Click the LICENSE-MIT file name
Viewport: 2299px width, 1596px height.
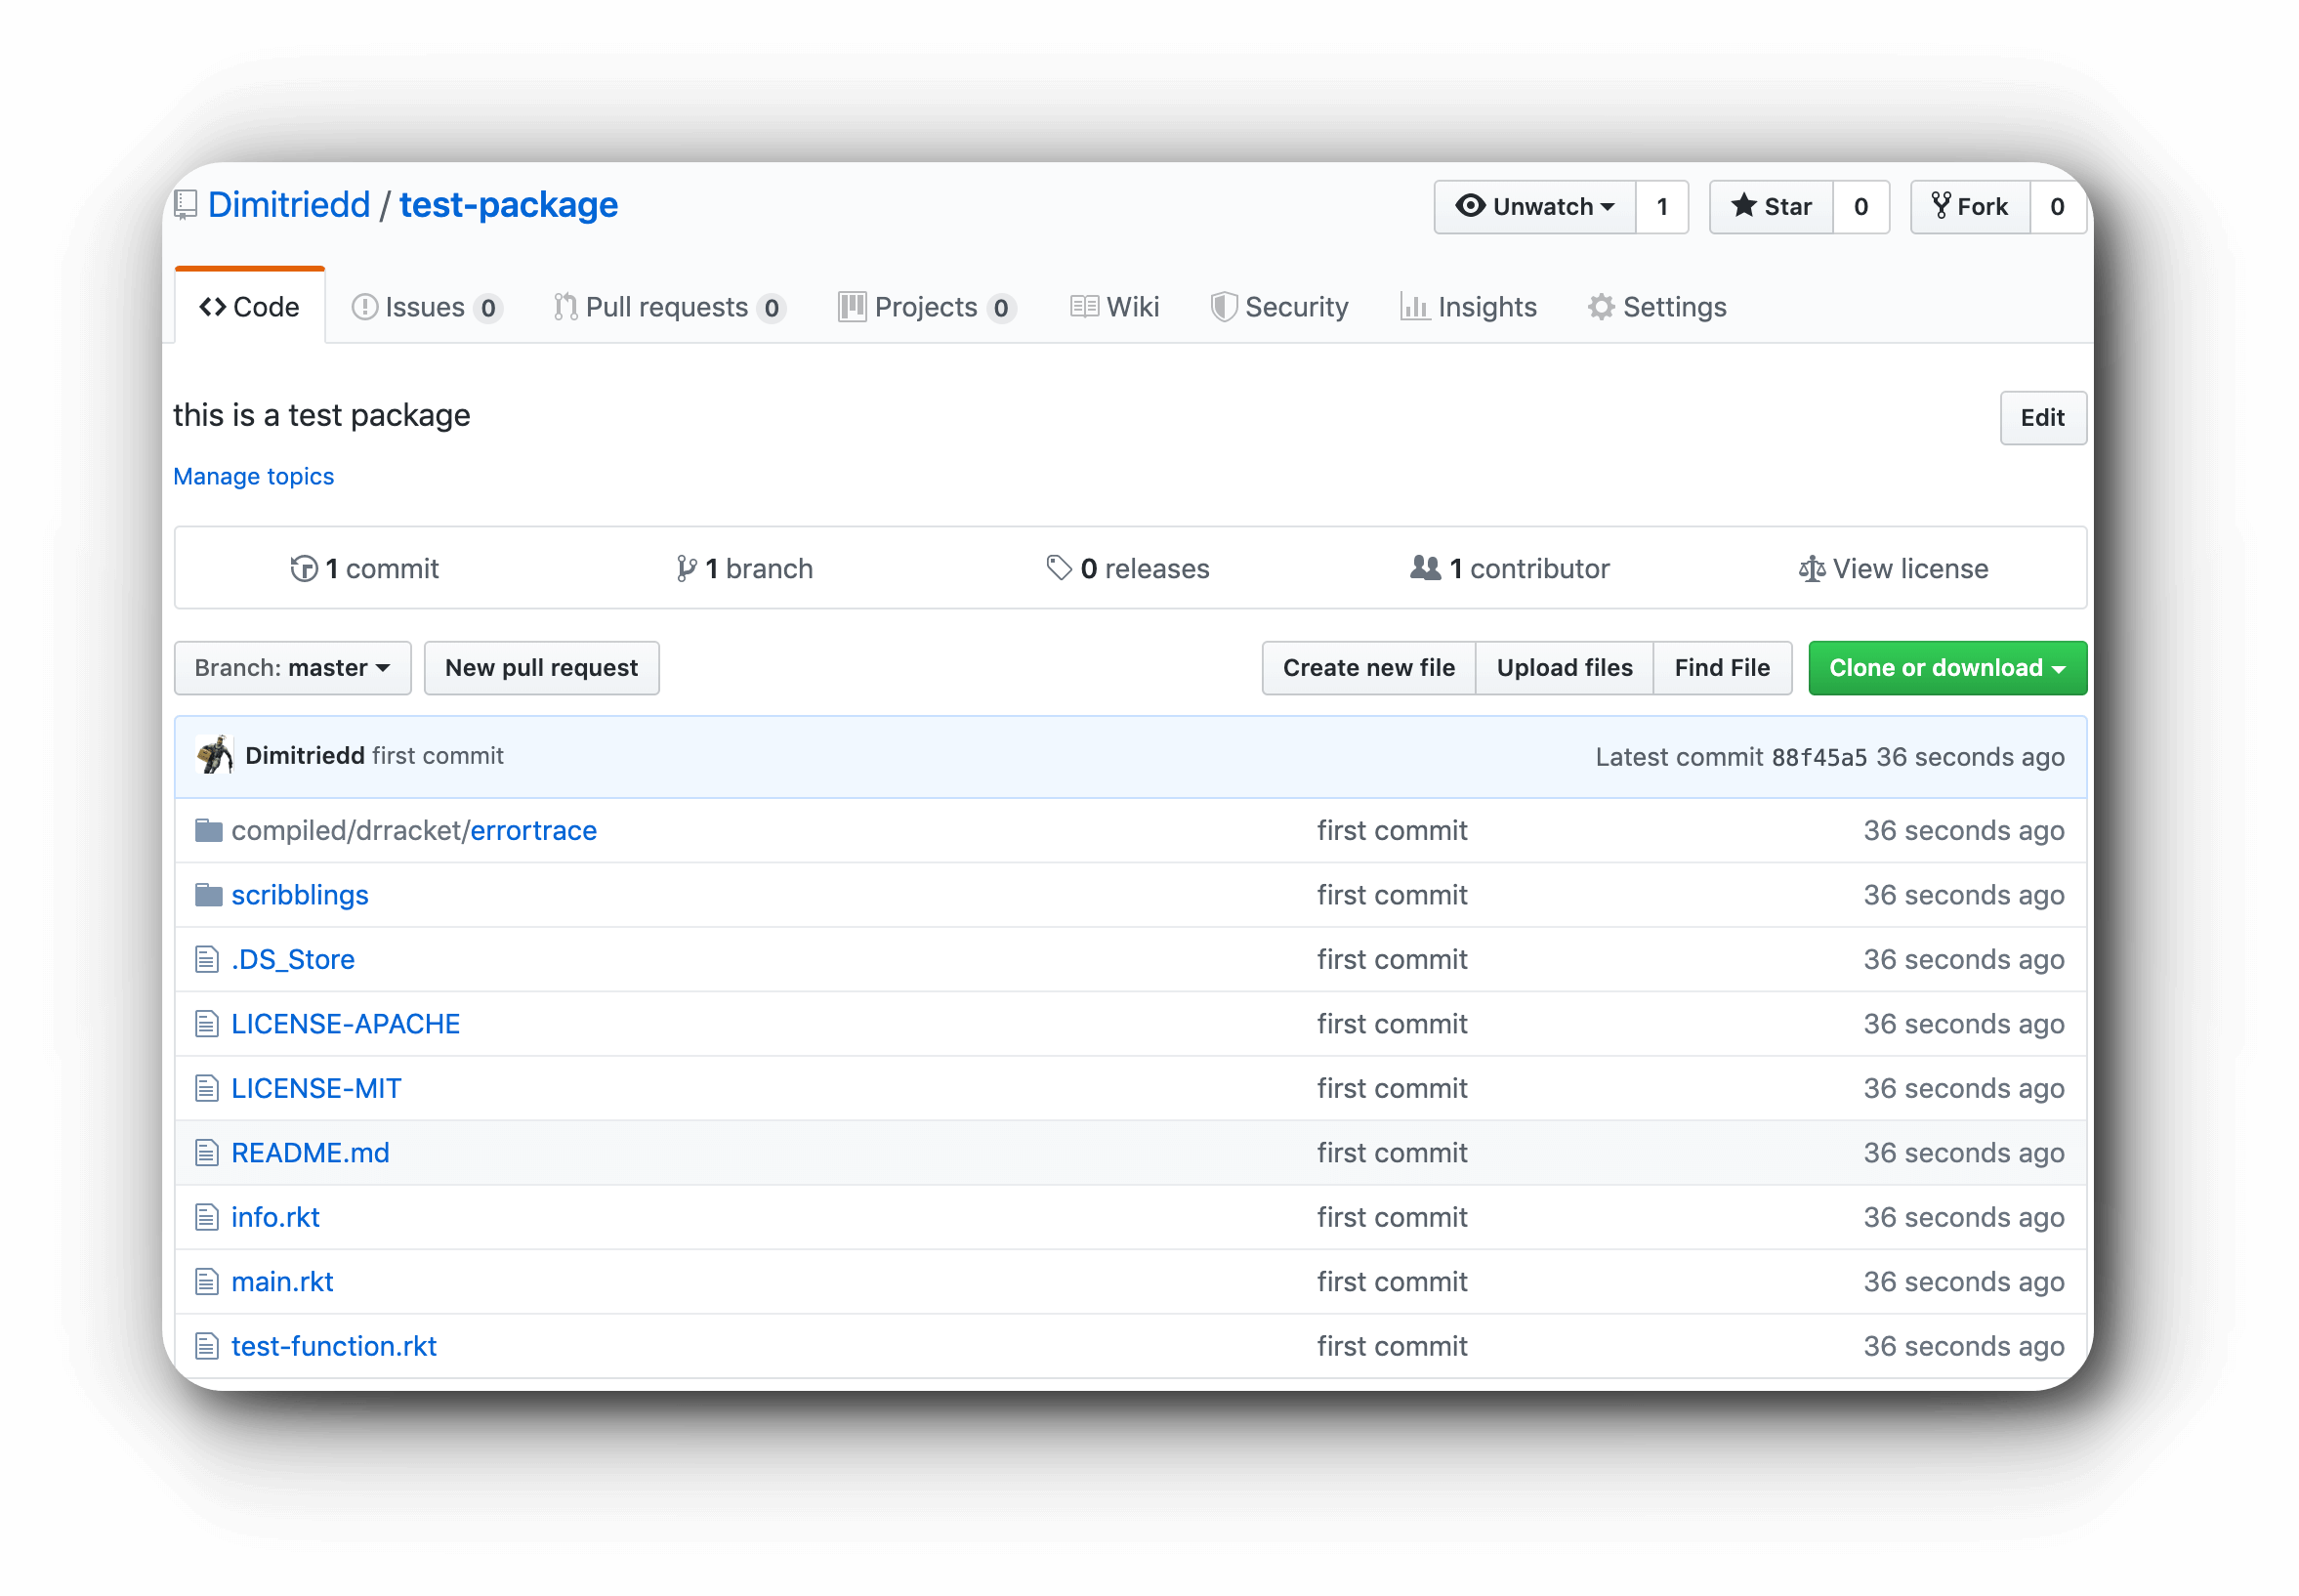[x=316, y=1088]
